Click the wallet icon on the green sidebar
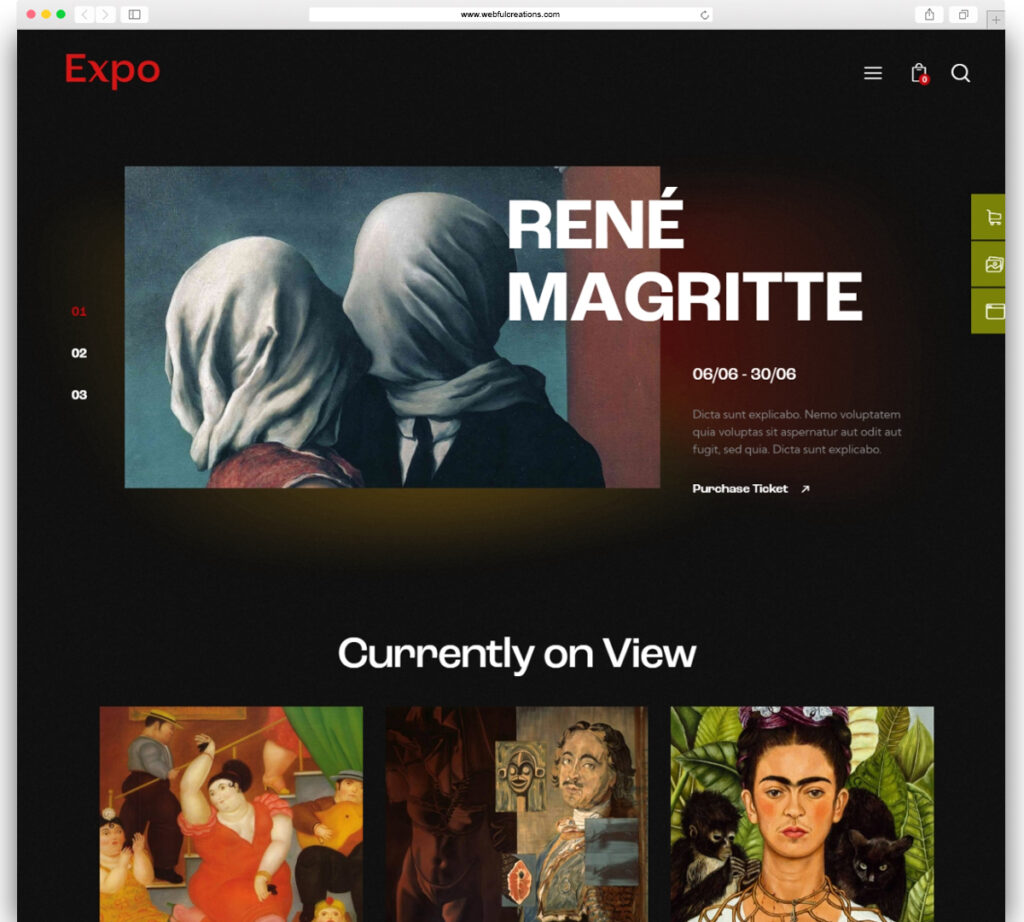1024x922 pixels. point(991,310)
